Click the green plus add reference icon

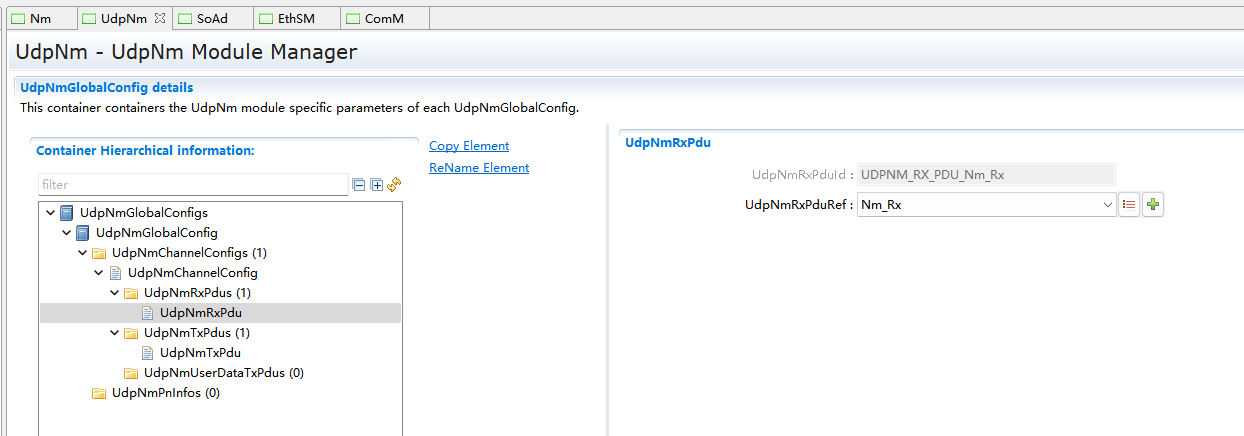1153,205
